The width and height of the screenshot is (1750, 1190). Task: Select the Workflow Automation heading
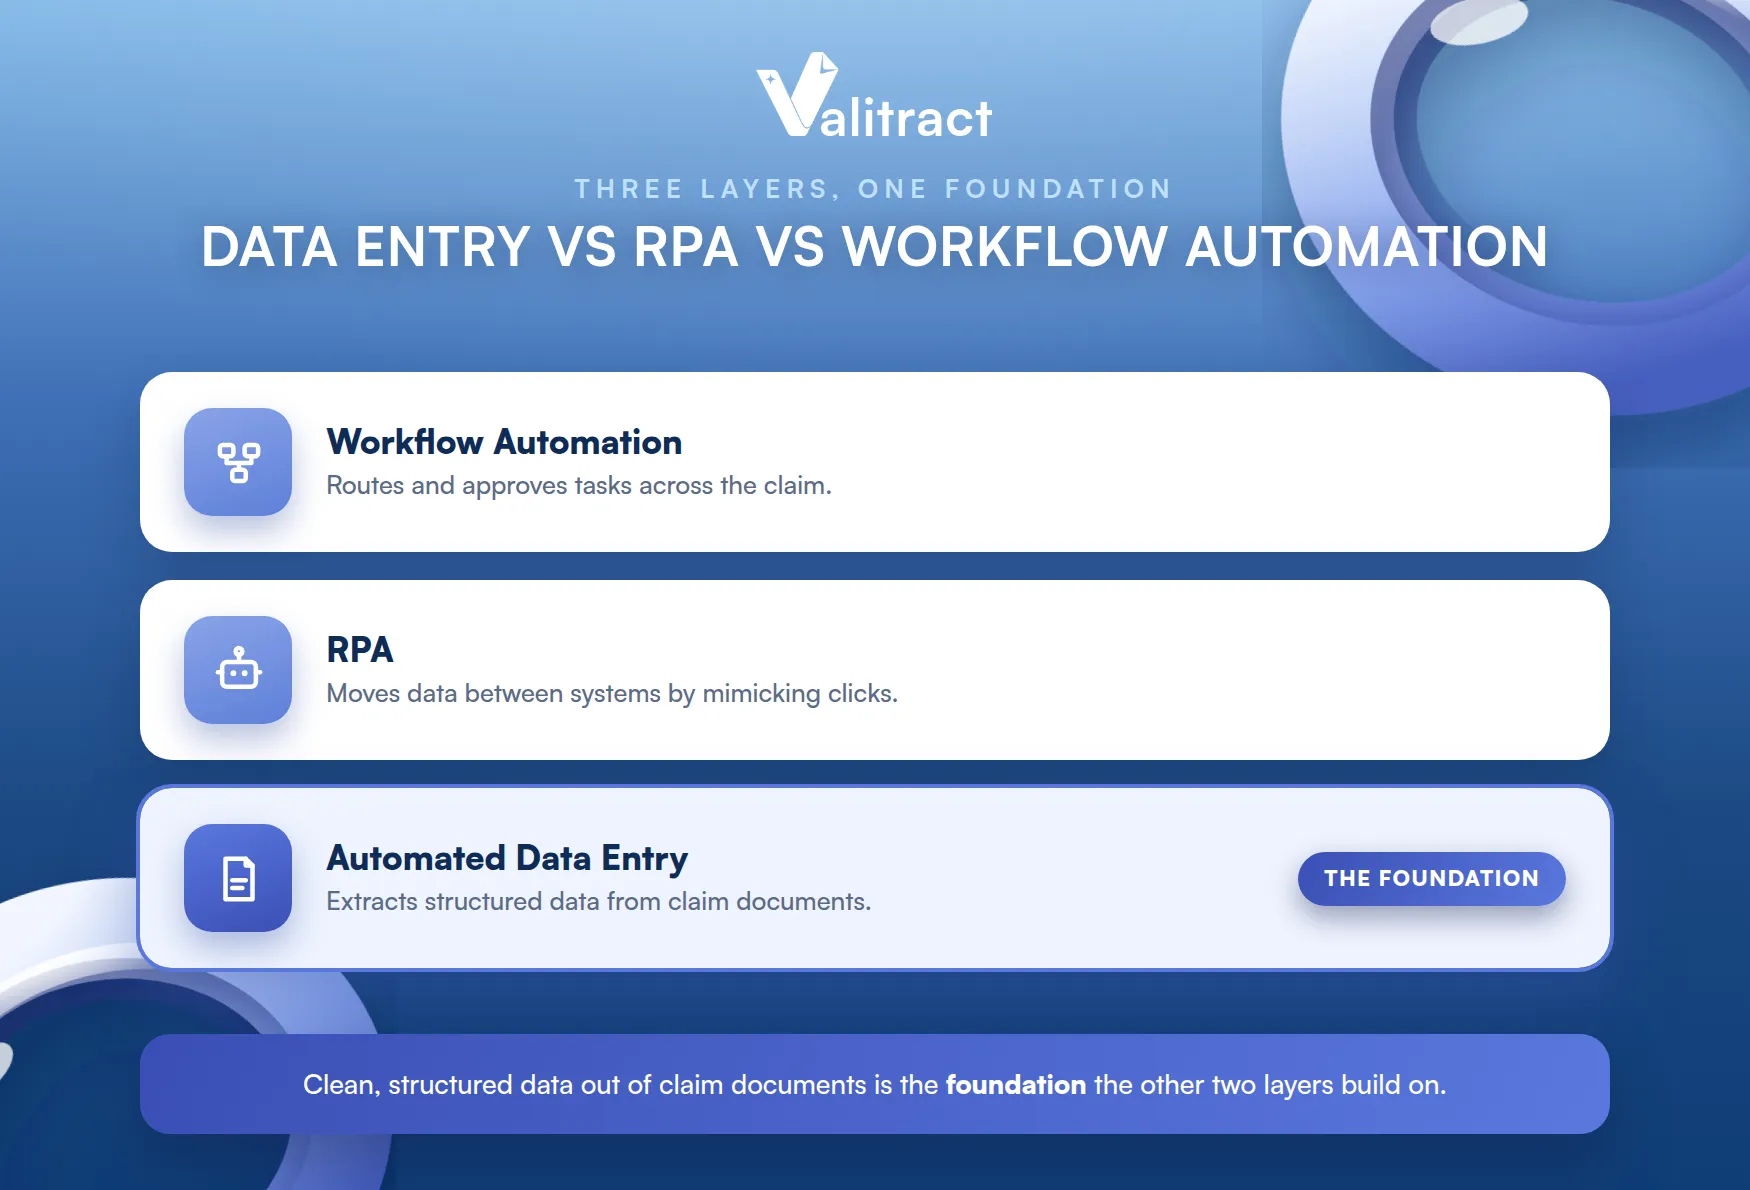[504, 442]
